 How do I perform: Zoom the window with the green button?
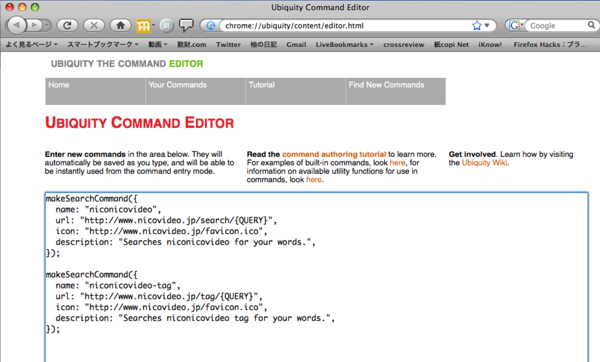tap(35, 7)
